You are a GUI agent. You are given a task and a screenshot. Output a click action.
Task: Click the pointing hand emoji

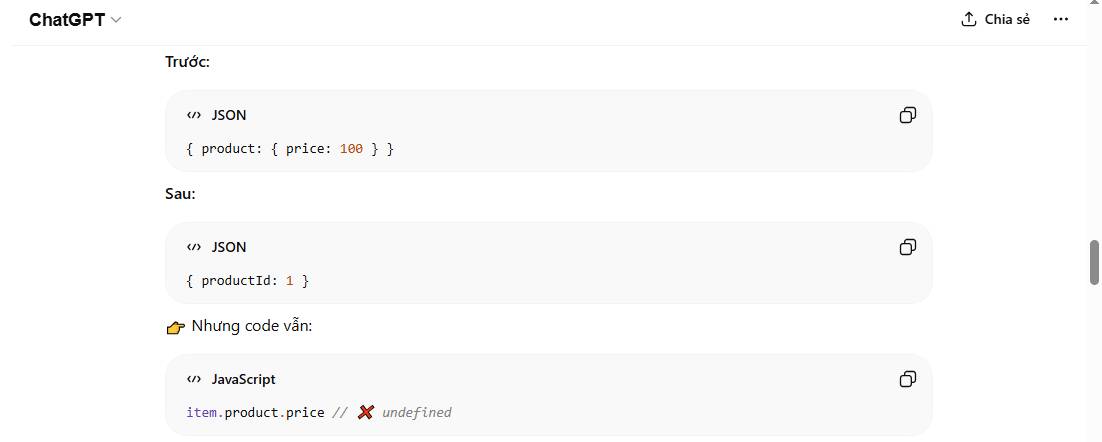pyautogui.click(x=176, y=327)
